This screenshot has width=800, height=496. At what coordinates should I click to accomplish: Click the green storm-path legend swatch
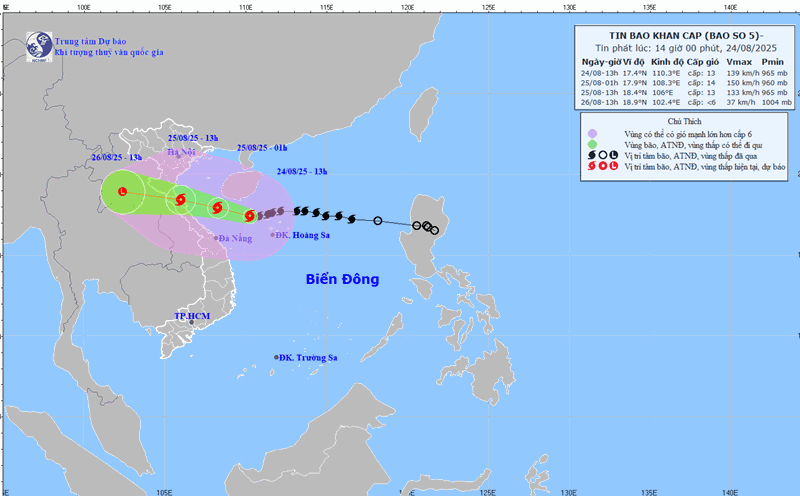tap(592, 144)
